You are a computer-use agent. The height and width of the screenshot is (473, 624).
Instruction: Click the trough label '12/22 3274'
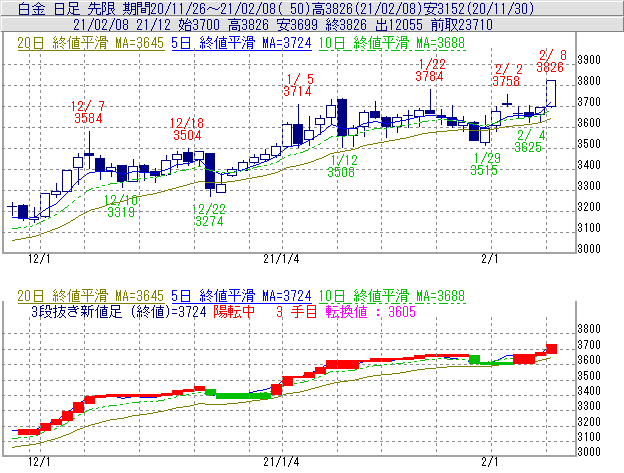209,215
